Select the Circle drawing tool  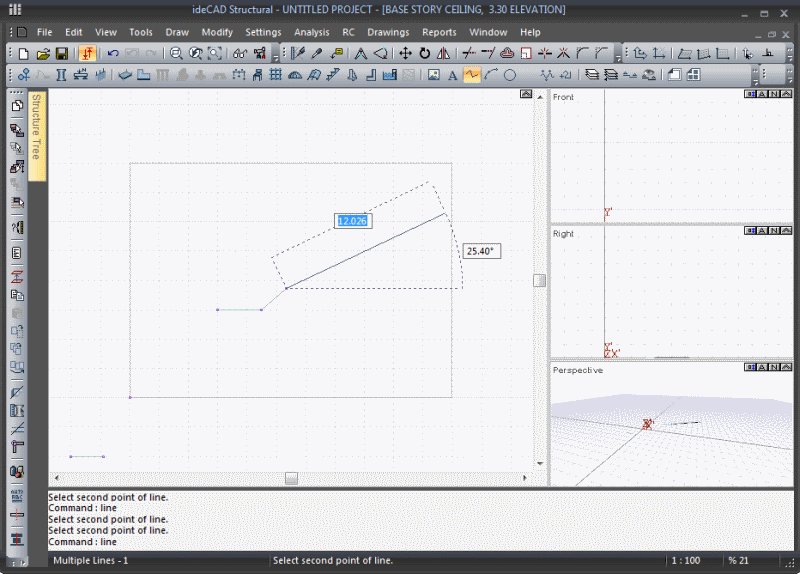510,76
